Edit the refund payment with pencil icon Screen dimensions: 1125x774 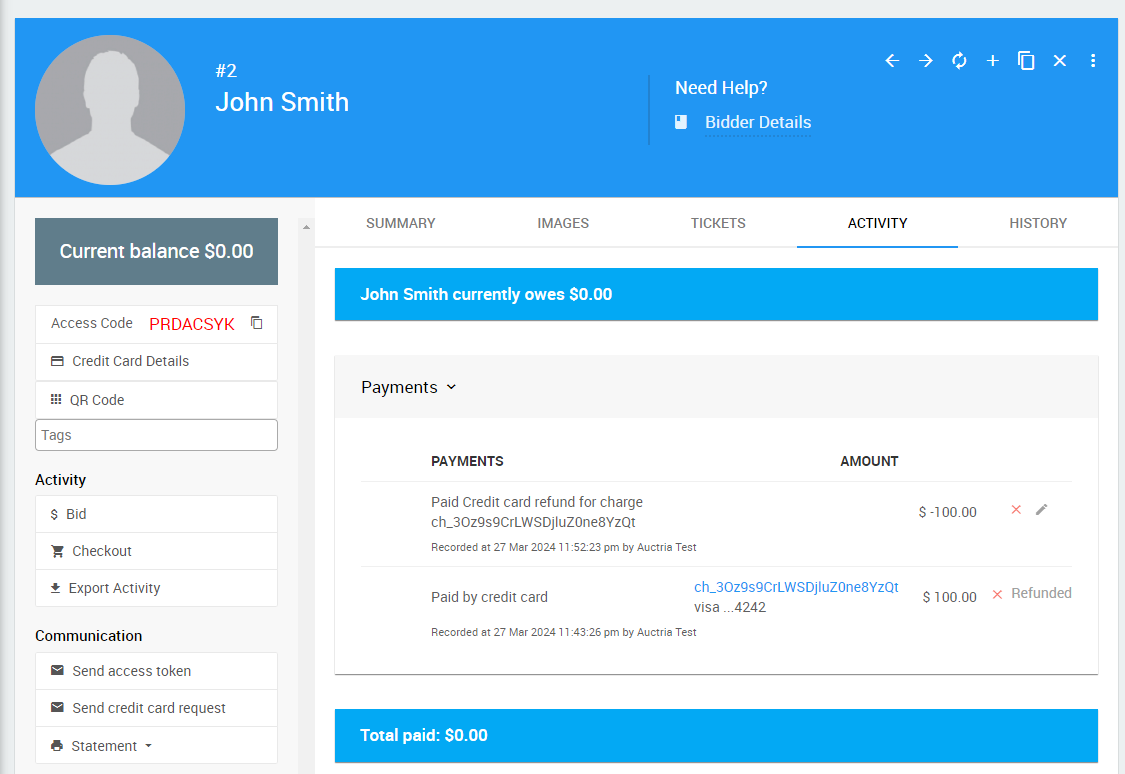click(1042, 510)
